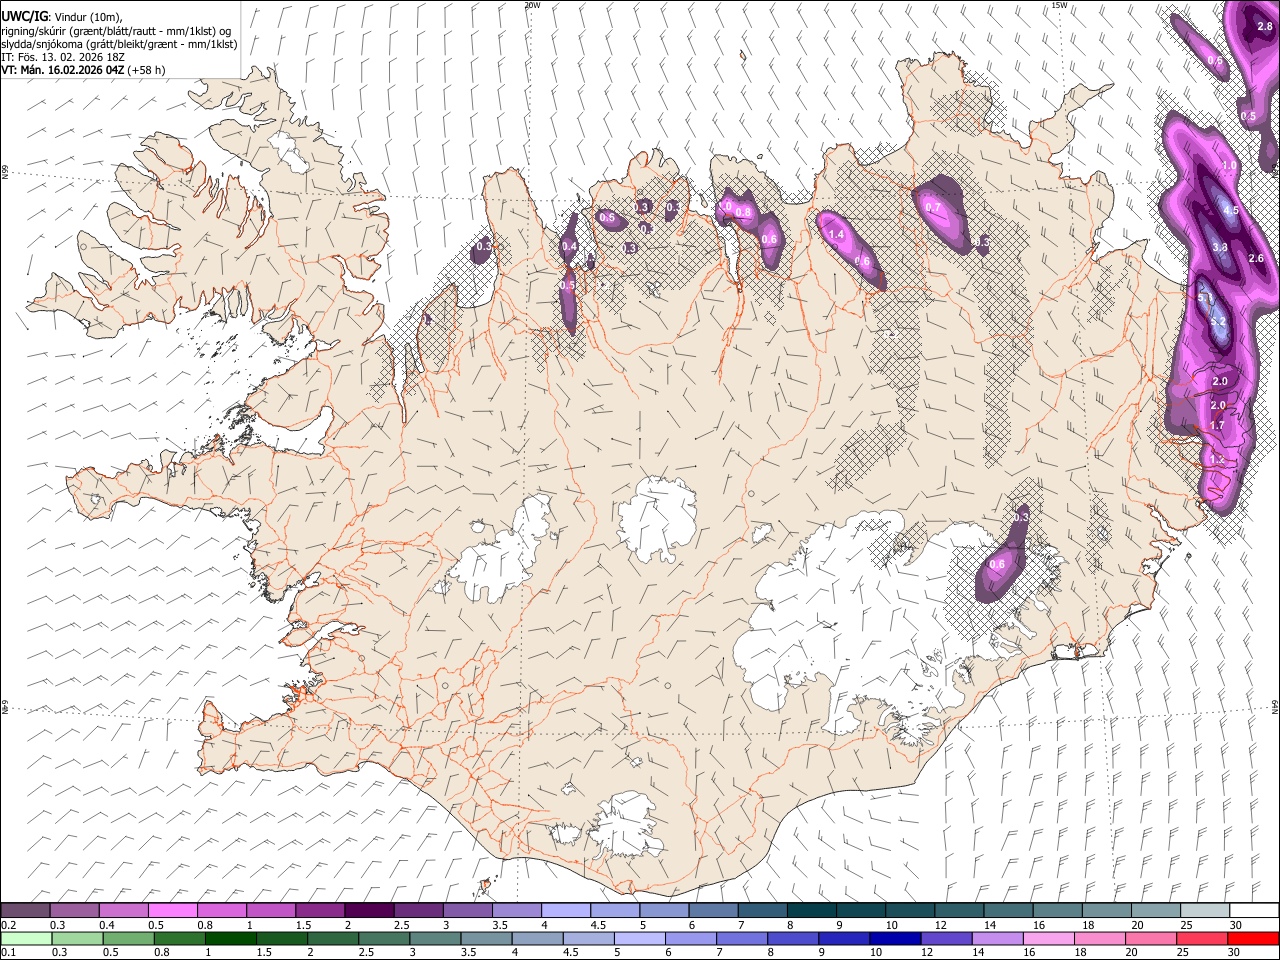Click the 1.0 snowfall value in northeast band

[1230, 166]
